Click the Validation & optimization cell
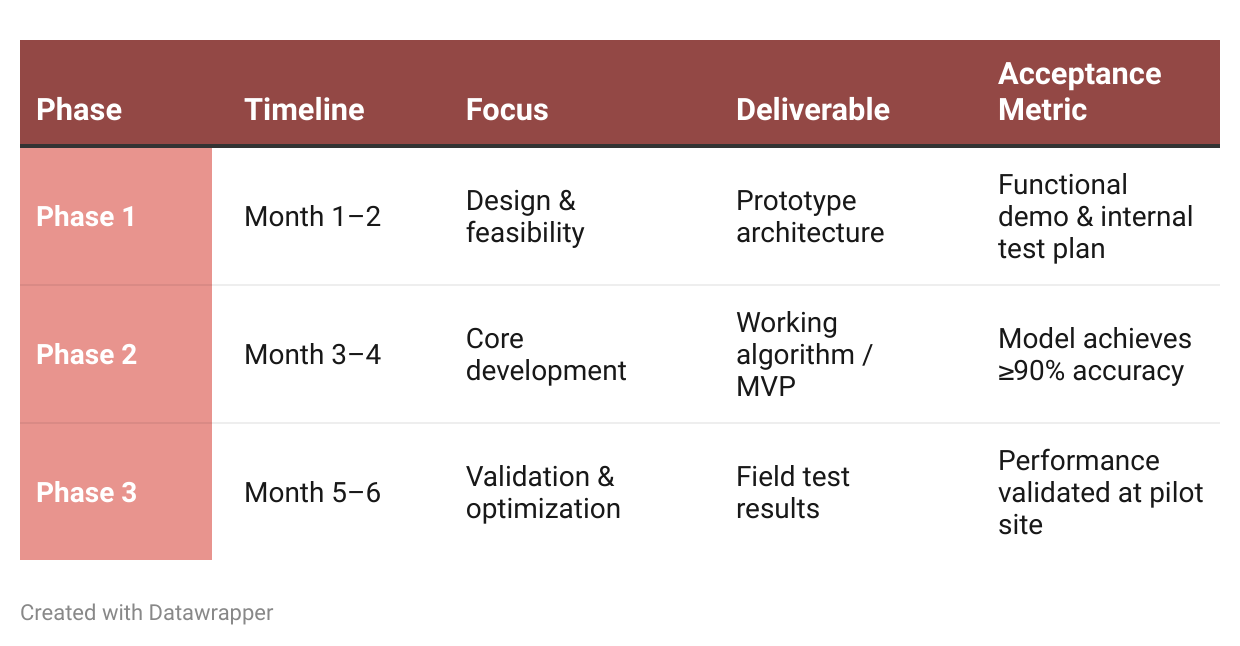The width and height of the screenshot is (1240, 646). click(x=543, y=493)
